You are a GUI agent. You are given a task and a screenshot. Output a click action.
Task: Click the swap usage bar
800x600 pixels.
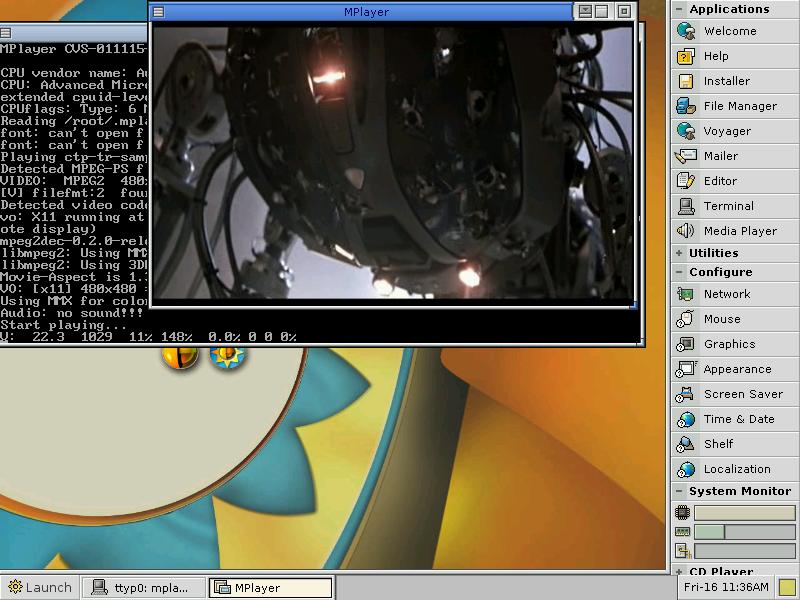[x=744, y=551]
